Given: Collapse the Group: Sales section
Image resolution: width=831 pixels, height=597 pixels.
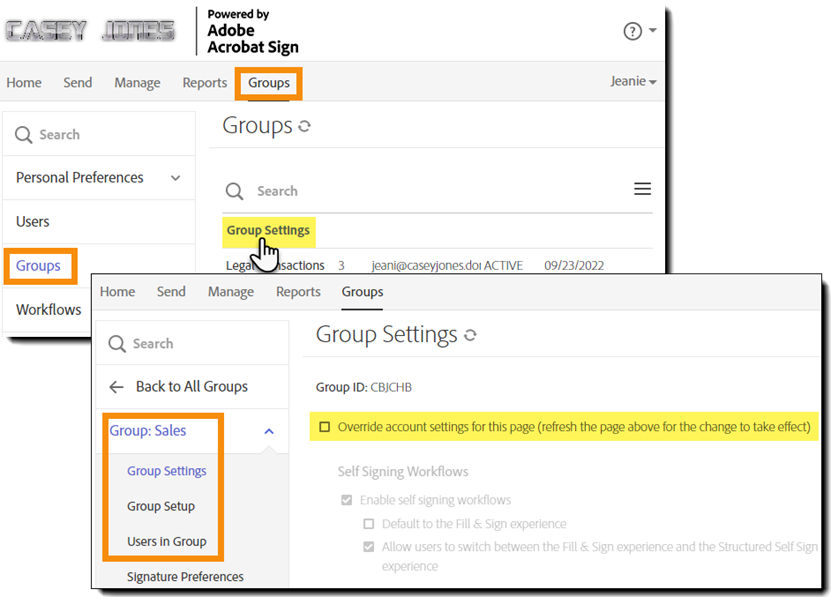Looking at the screenshot, I should click(268, 430).
